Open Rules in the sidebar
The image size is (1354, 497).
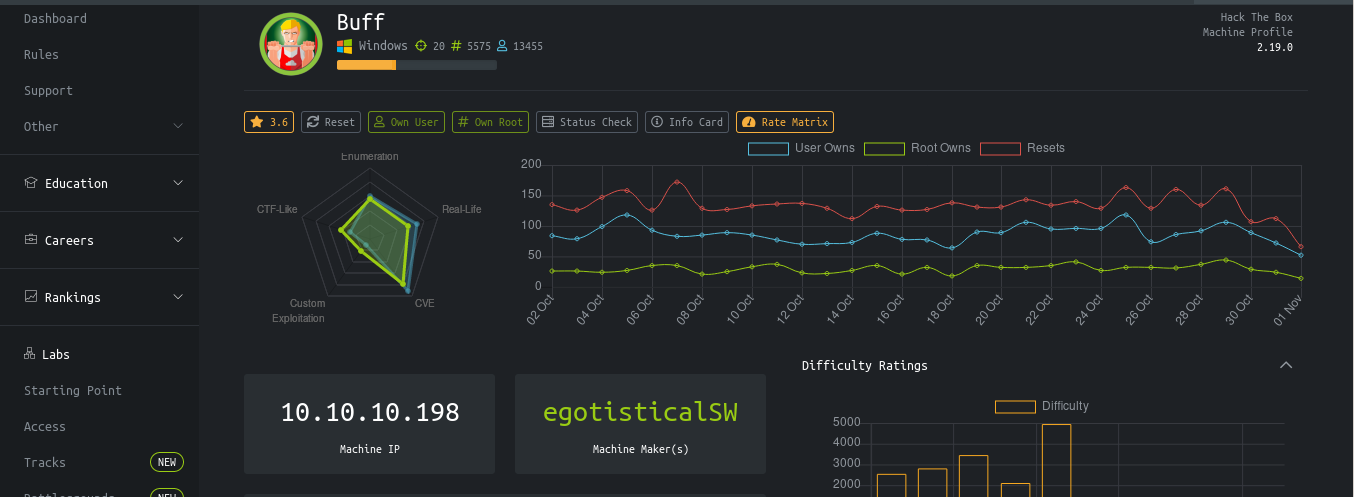(x=41, y=54)
